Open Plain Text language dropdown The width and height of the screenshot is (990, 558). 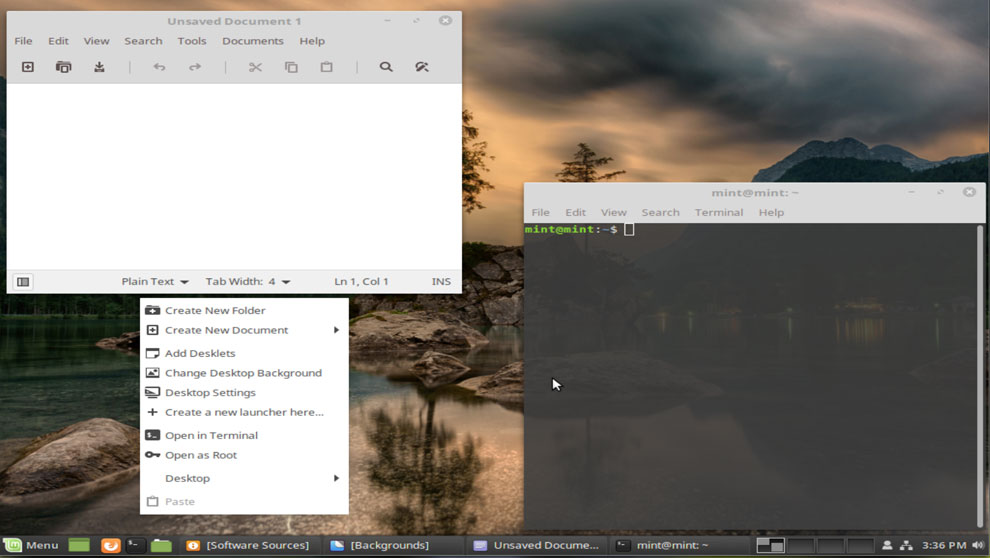pos(155,282)
